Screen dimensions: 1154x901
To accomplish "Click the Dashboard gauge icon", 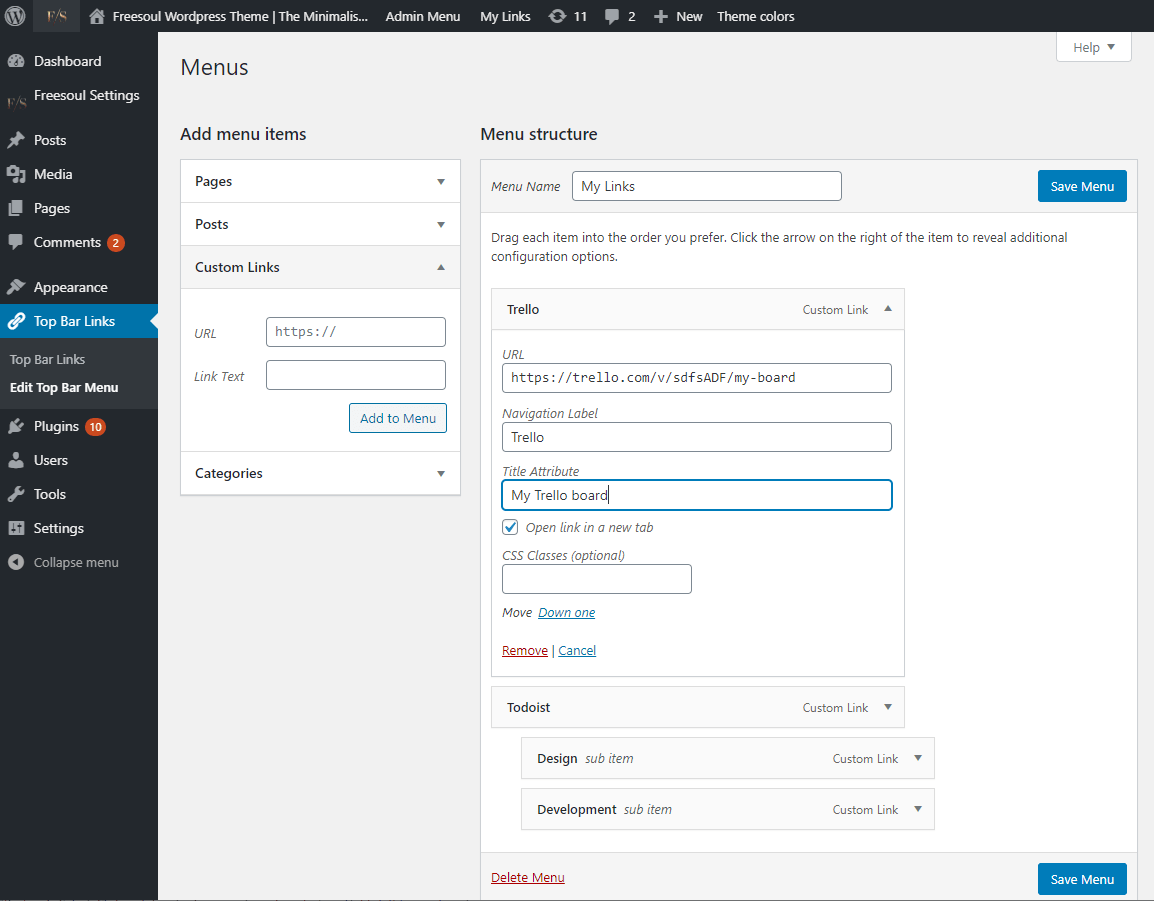I will coord(15,61).
